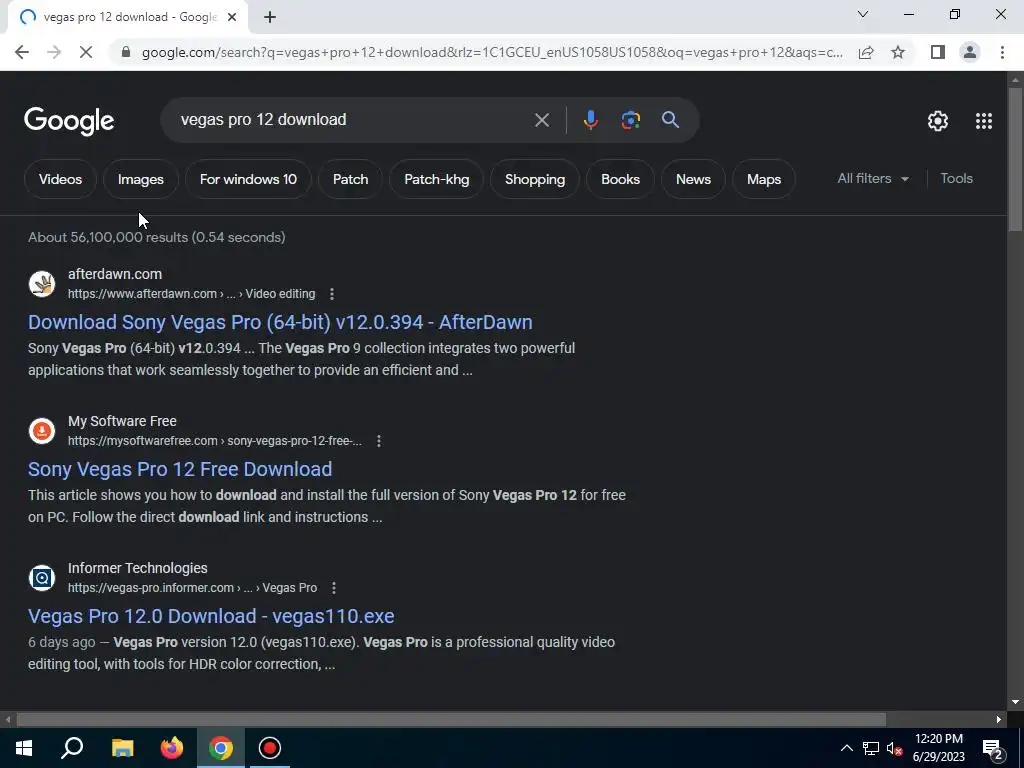Open Windows taskbar search
1024x768 pixels.
(72, 748)
